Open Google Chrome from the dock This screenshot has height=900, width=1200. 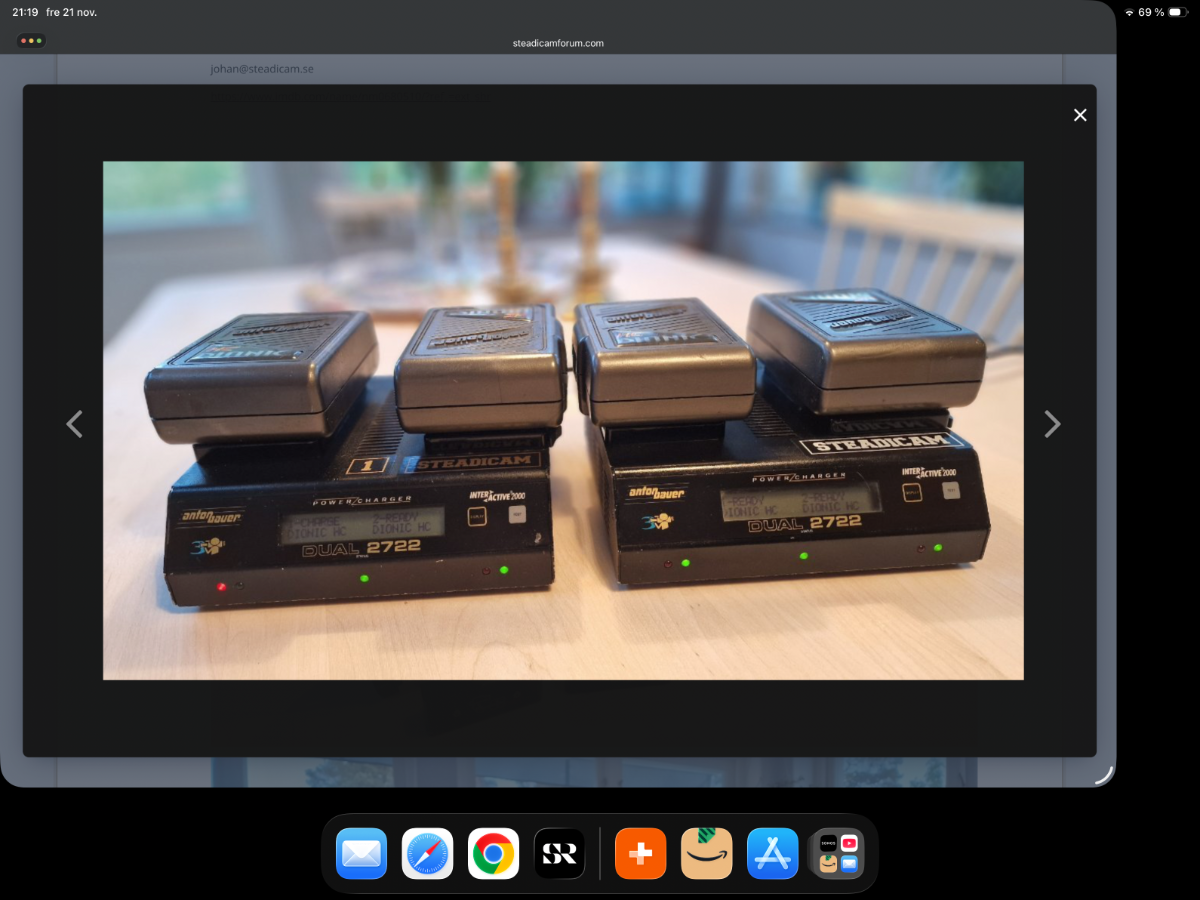[493, 854]
